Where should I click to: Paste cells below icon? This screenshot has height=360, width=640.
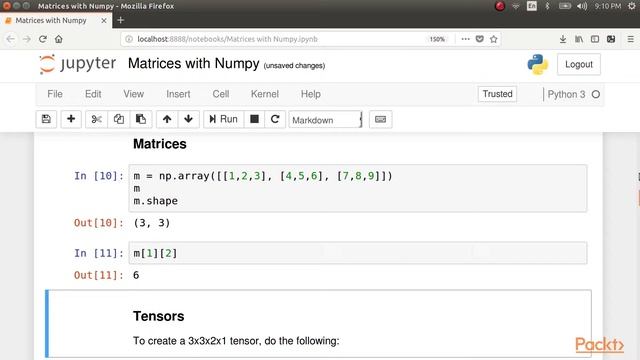(x=141, y=119)
